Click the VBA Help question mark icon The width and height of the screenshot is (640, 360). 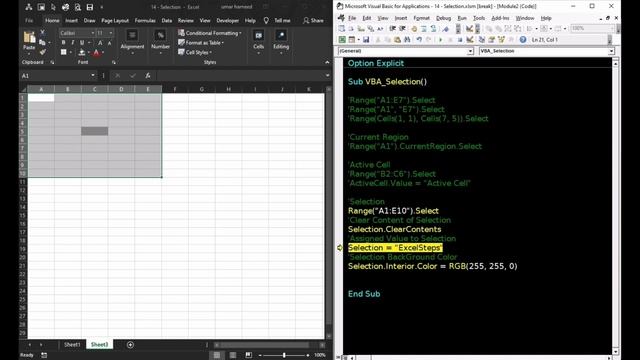(523, 40)
